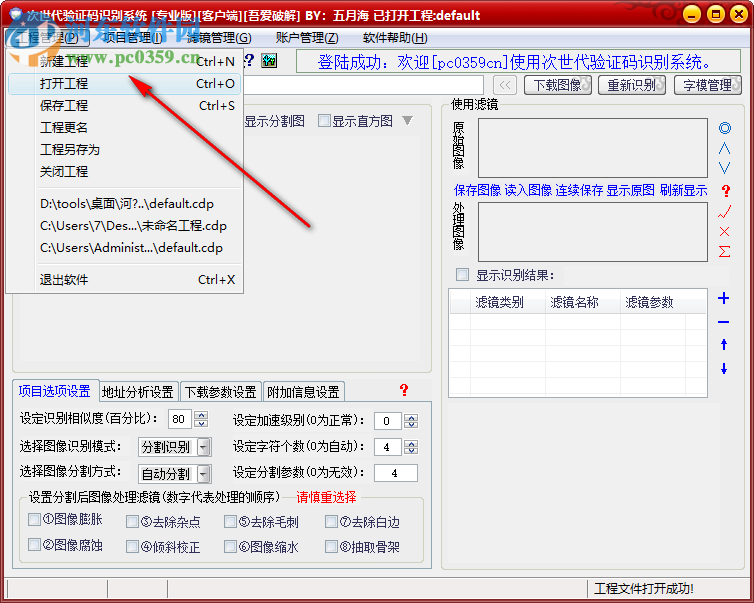Select the 项目选项设置 tab

pyautogui.click(x=55, y=390)
